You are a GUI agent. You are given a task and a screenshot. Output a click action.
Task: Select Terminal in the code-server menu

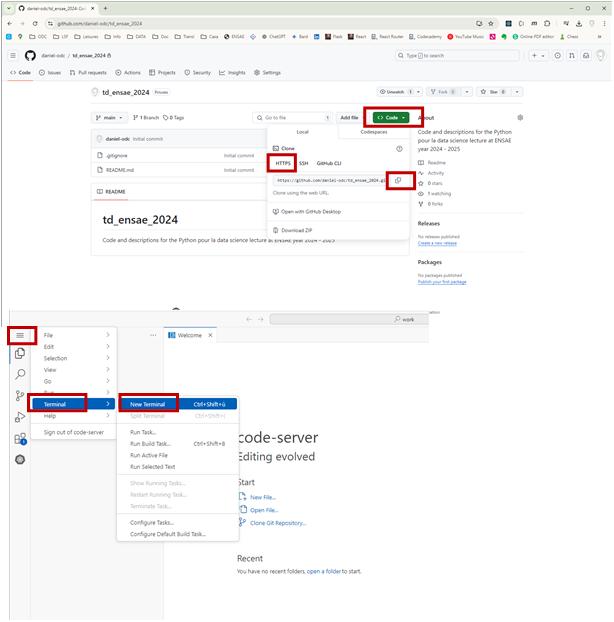pos(74,404)
